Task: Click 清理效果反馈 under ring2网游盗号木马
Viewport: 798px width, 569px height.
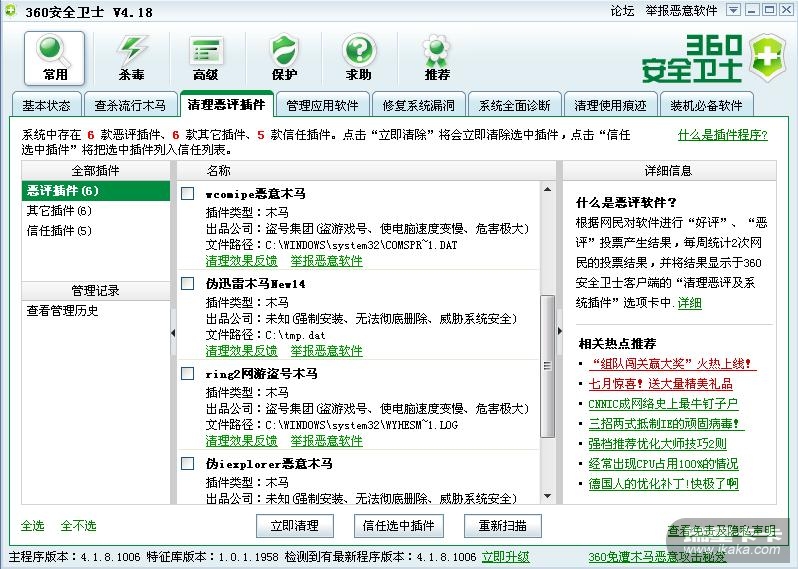Action: [241, 441]
